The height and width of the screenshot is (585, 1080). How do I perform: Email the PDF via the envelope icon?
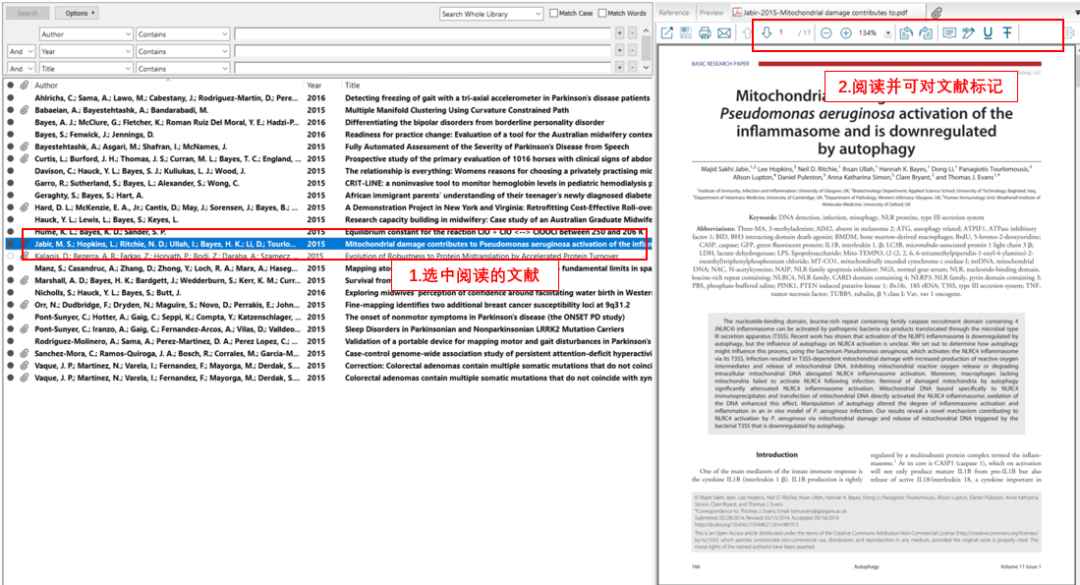click(x=724, y=33)
